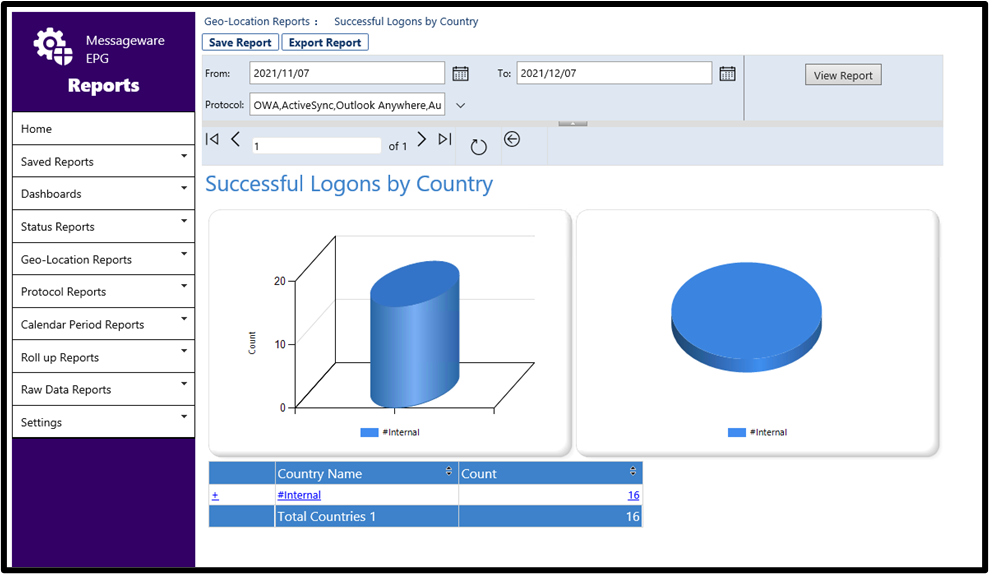Open the To date calendar picker
Viewport: 989px width, 574px height.
[727, 73]
